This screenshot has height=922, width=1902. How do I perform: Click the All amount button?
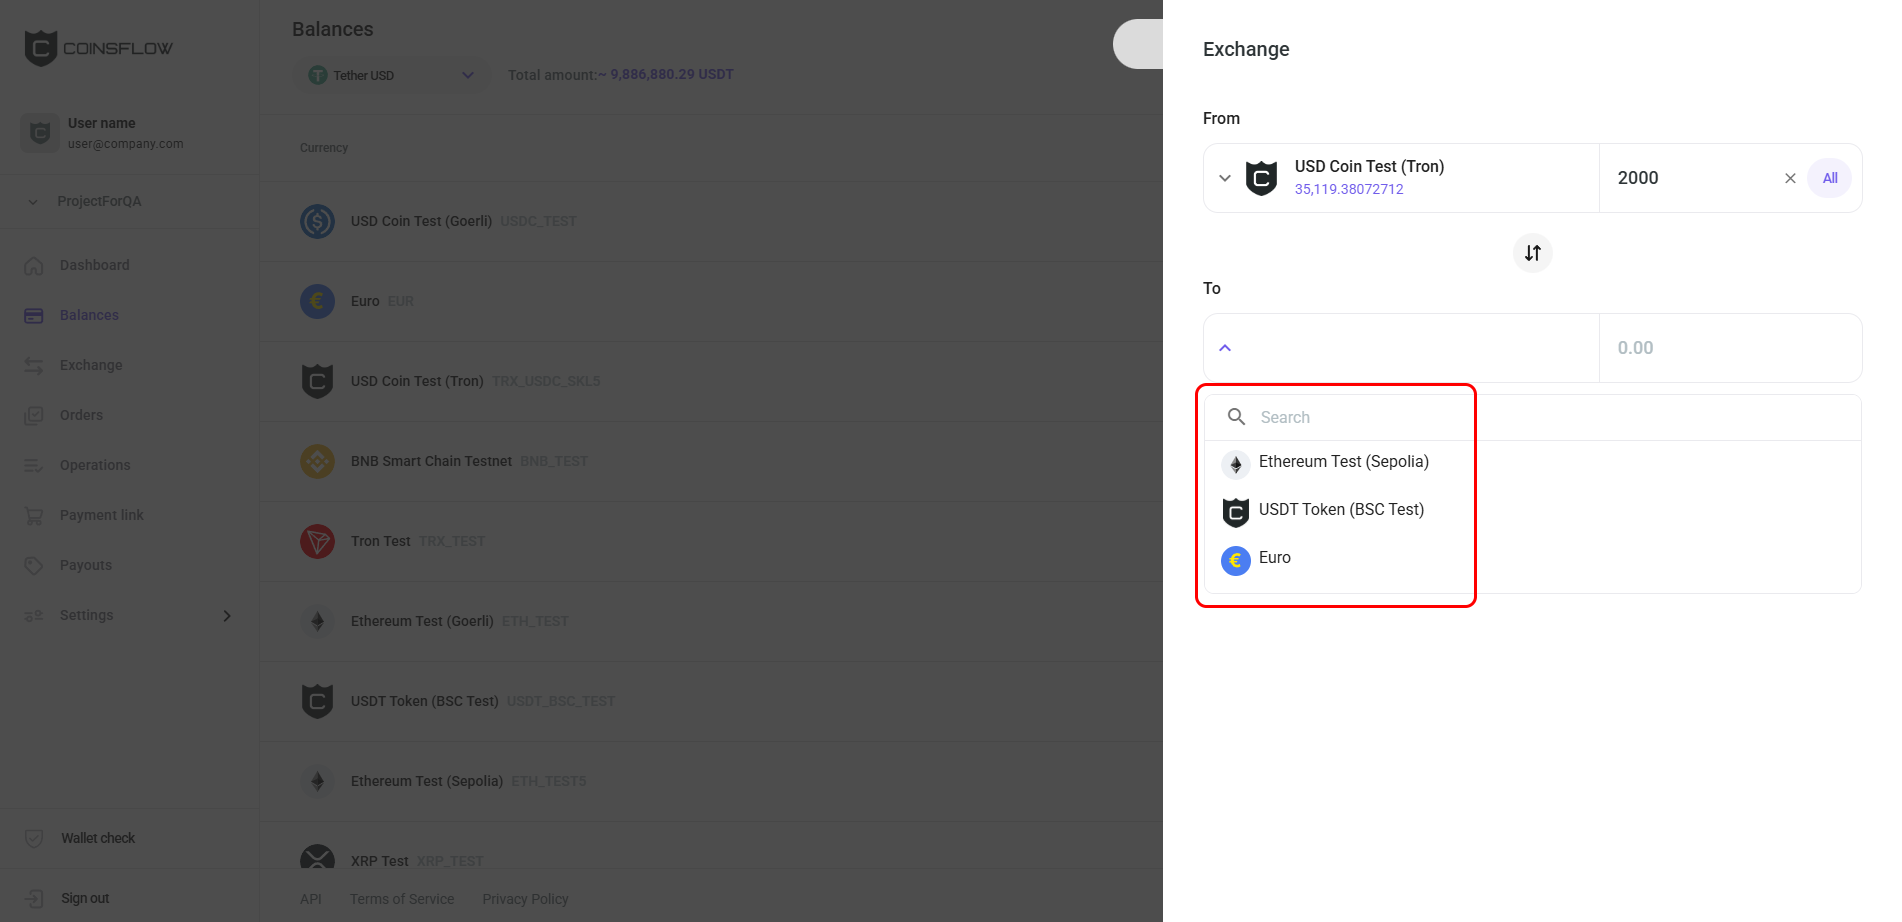[x=1830, y=178]
